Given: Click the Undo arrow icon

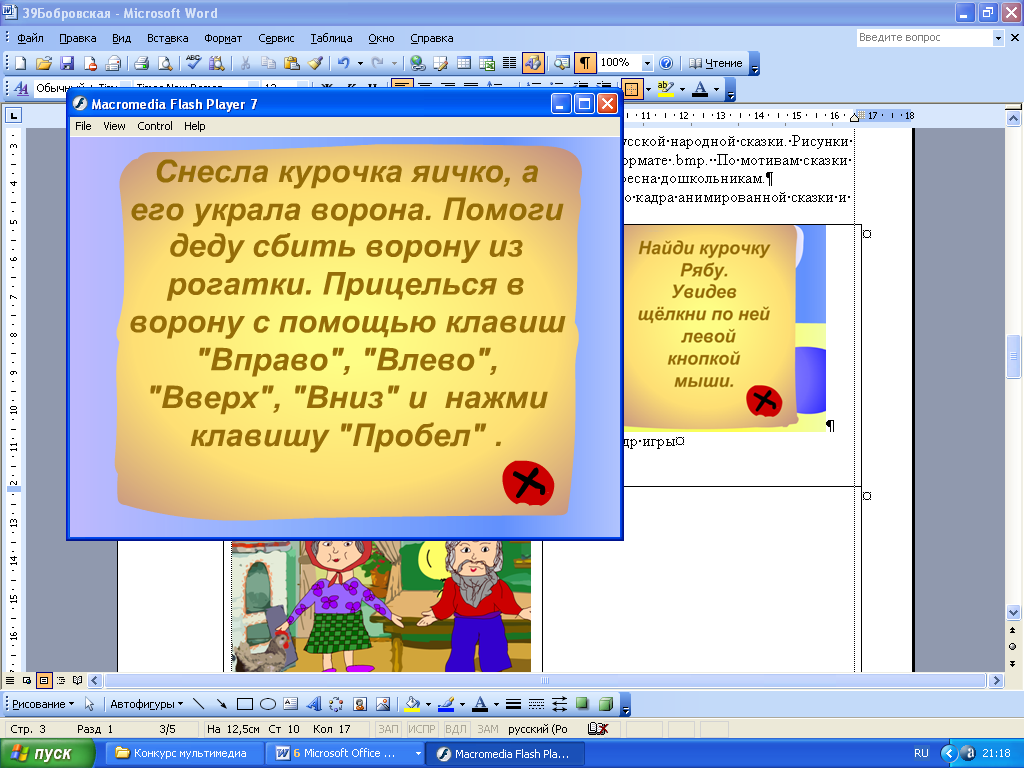Looking at the screenshot, I should click(x=344, y=63).
